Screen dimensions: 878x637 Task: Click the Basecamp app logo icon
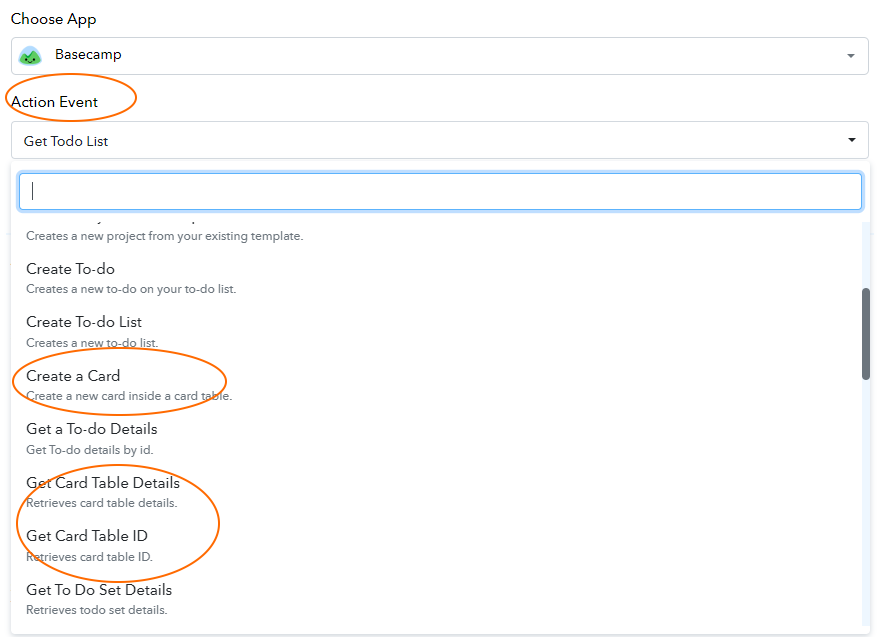30,55
